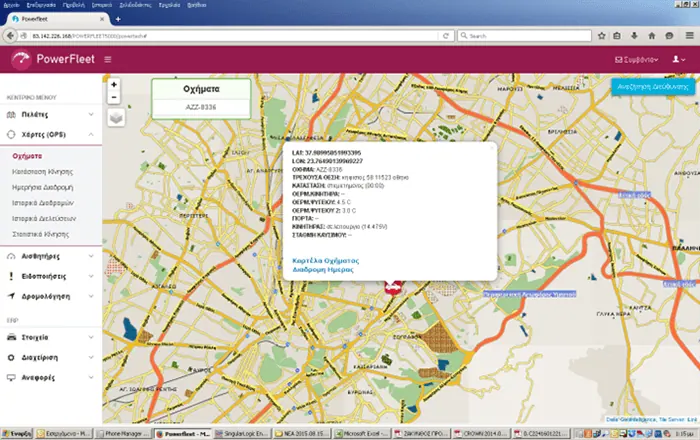The width and height of the screenshot is (700, 440).
Task: Close the vehicle info popup
Action: click(492, 148)
